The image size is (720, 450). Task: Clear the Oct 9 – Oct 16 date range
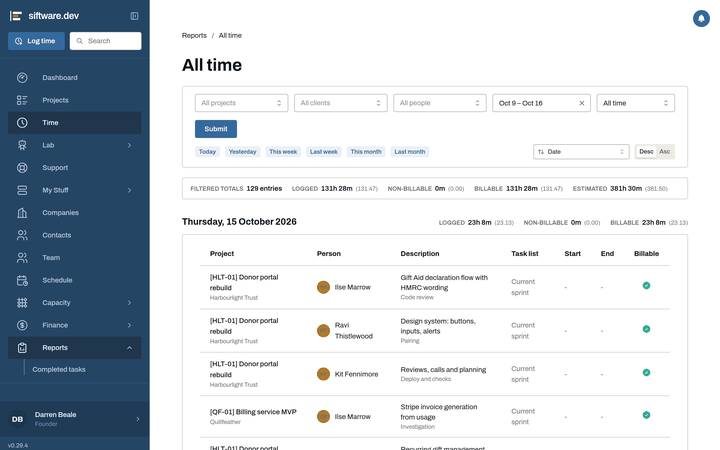pos(581,103)
